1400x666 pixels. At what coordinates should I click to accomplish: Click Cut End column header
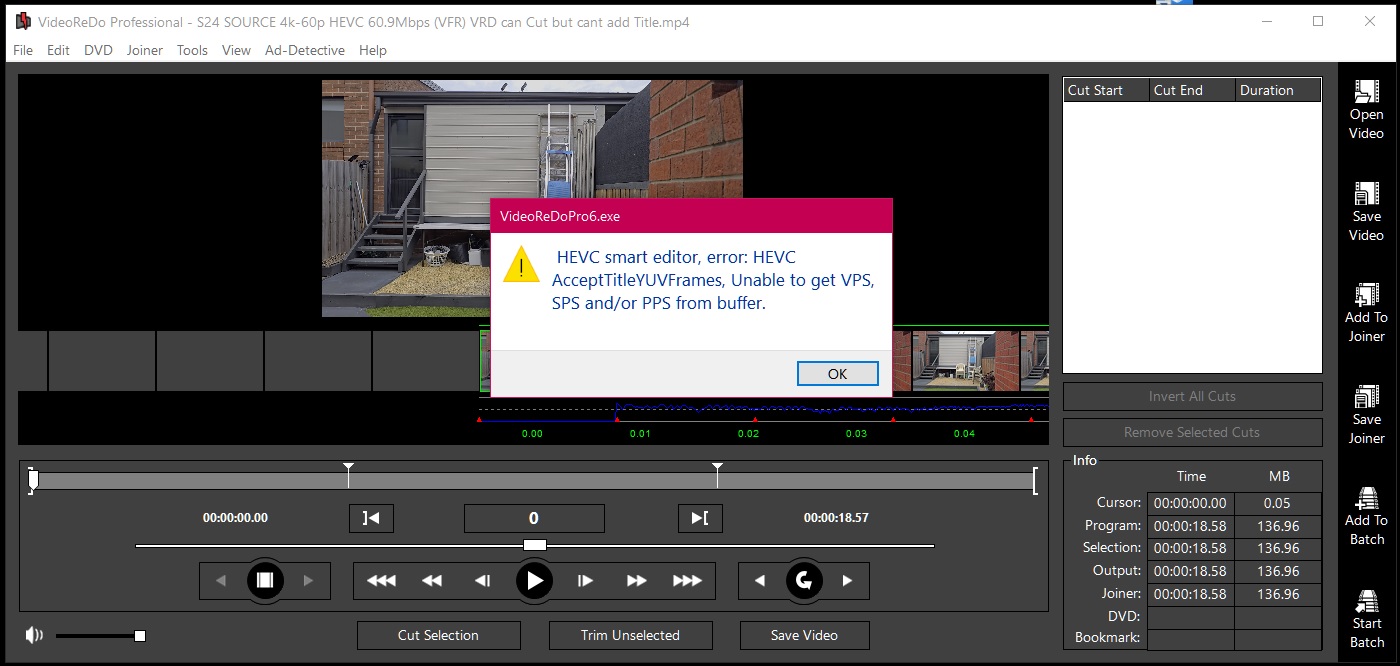coord(1192,90)
